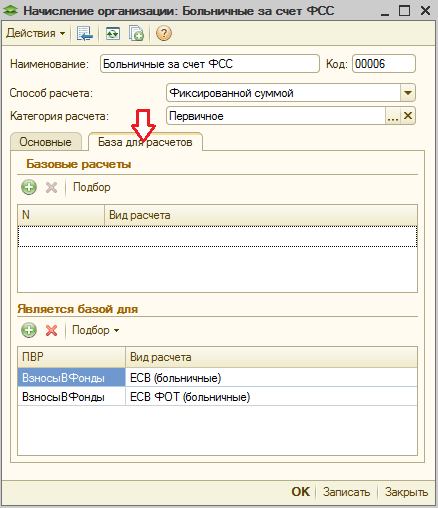Switch to the Основные tab

coord(46,142)
